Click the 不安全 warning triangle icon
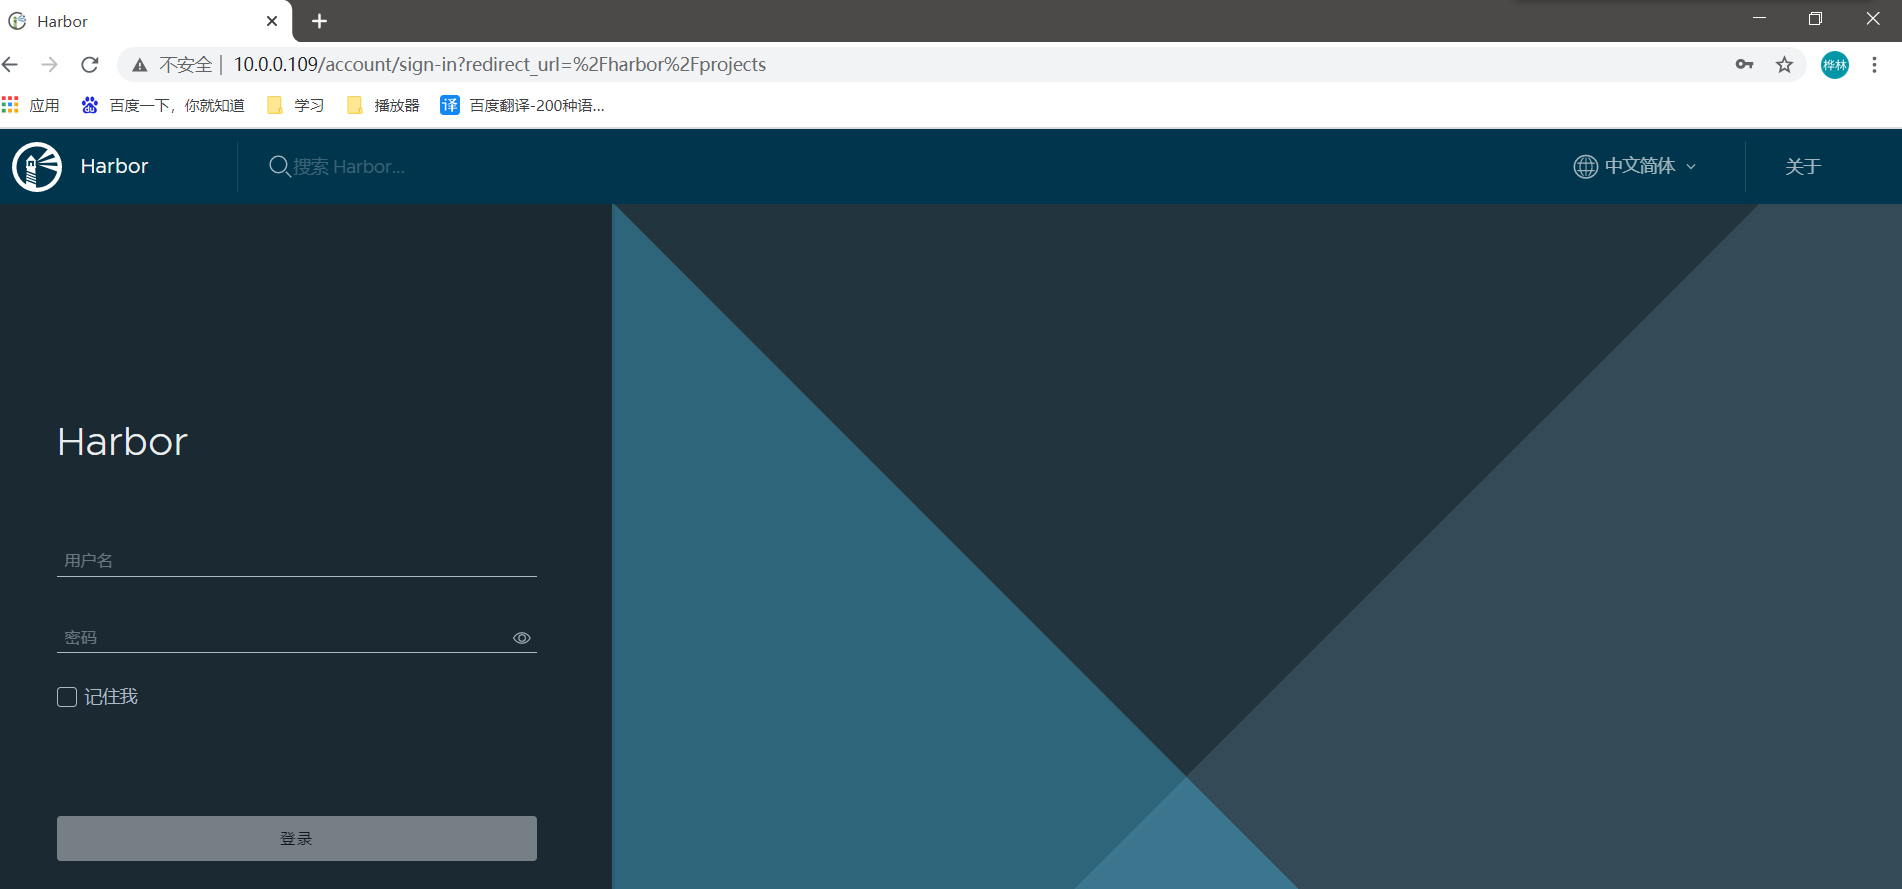The height and width of the screenshot is (889, 1902). coord(140,65)
